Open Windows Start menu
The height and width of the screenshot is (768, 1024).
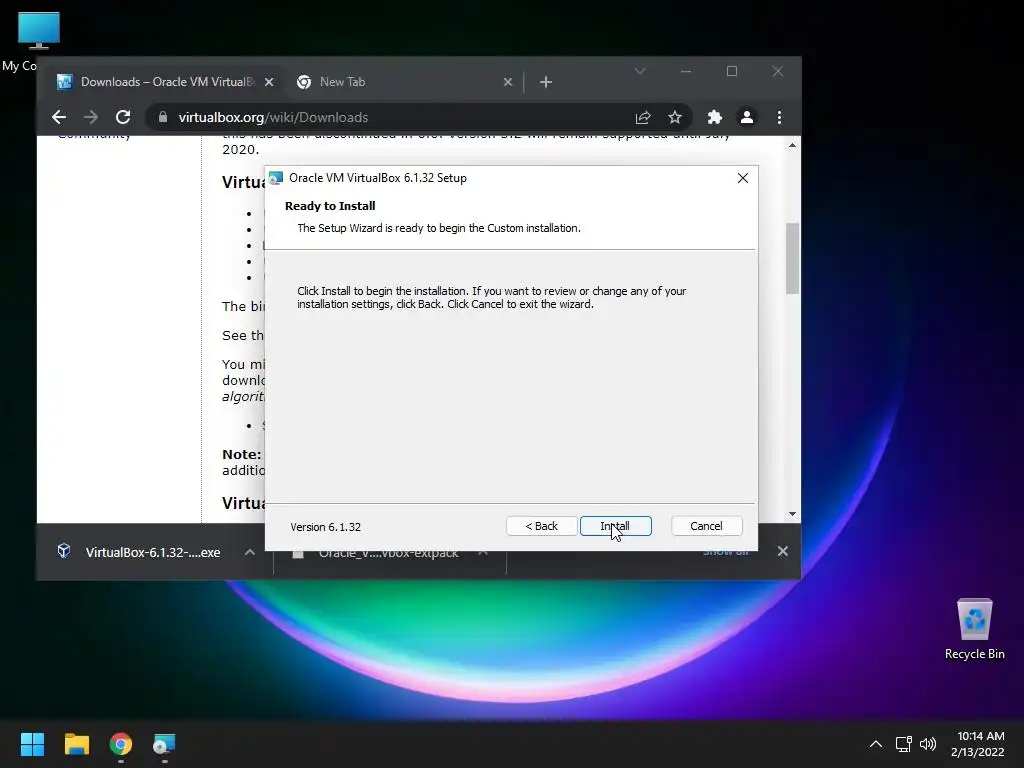pyautogui.click(x=32, y=744)
